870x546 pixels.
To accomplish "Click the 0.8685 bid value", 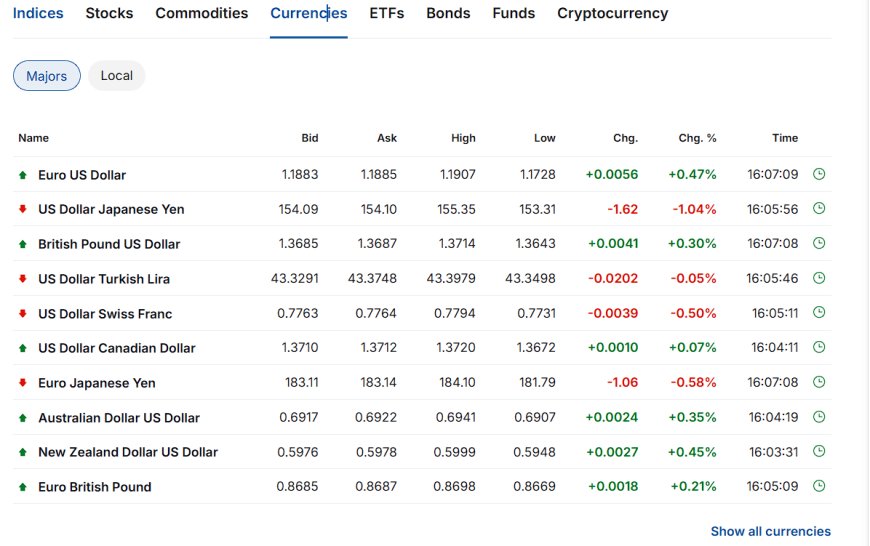I will [x=297, y=487].
